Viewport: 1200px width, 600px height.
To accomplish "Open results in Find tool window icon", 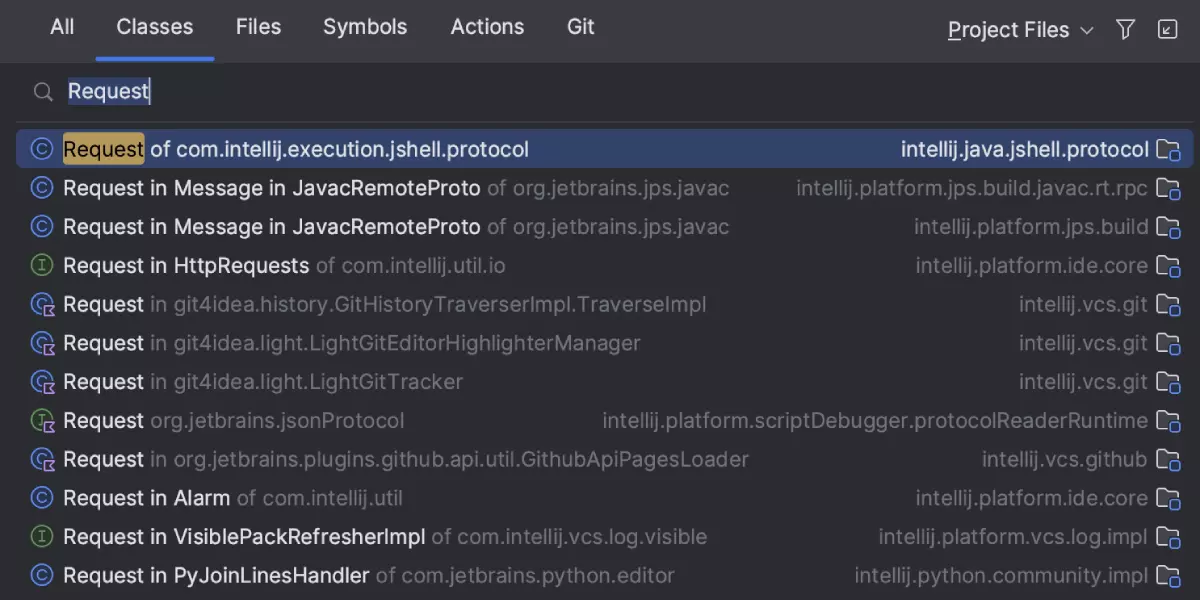I will tap(1167, 30).
